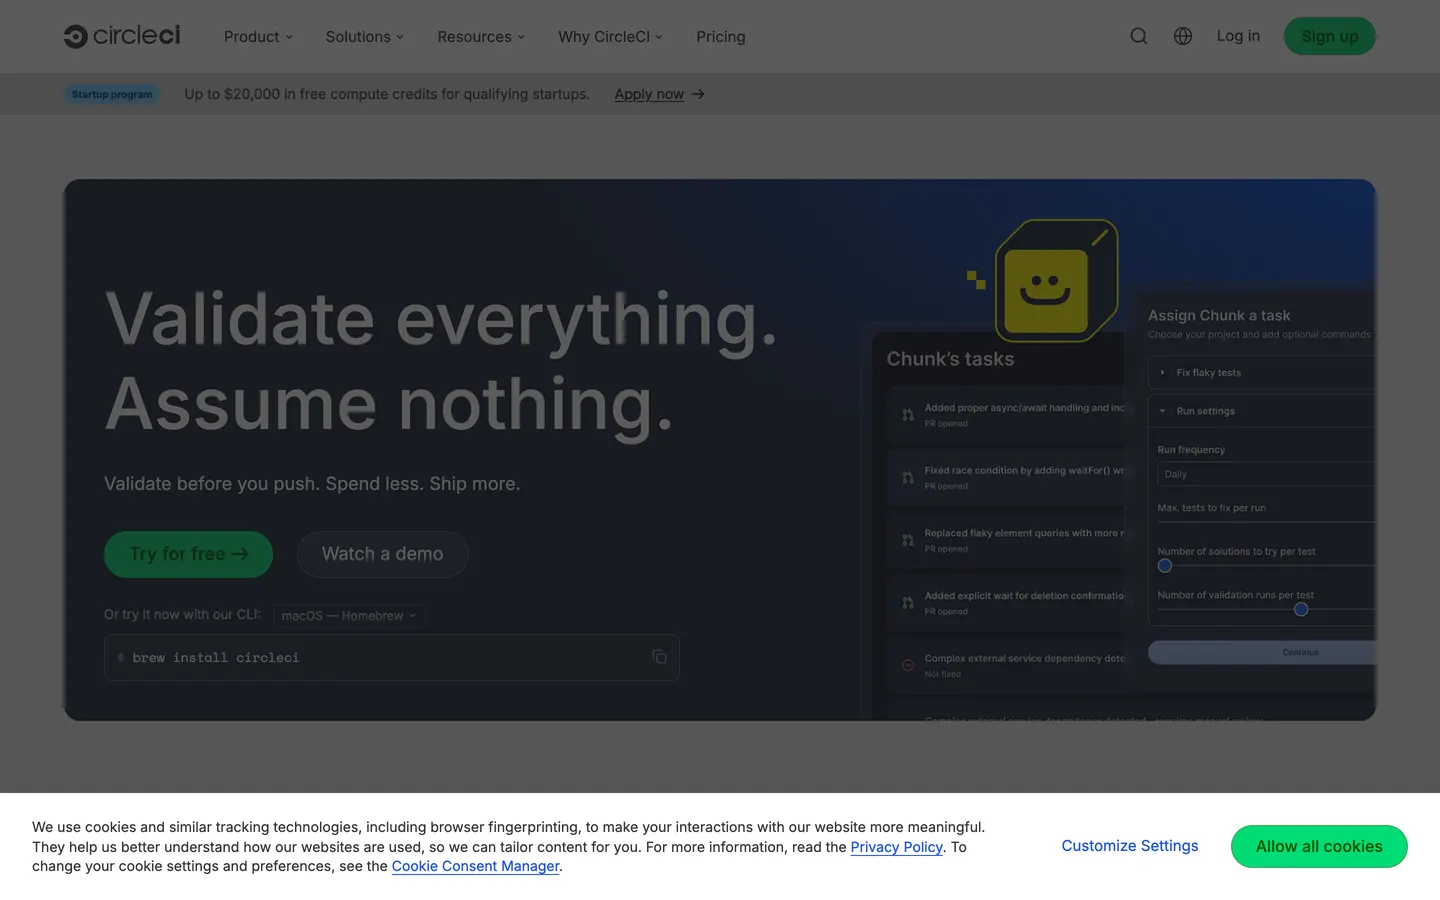Click Apply now for startup credits

point(649,94)
